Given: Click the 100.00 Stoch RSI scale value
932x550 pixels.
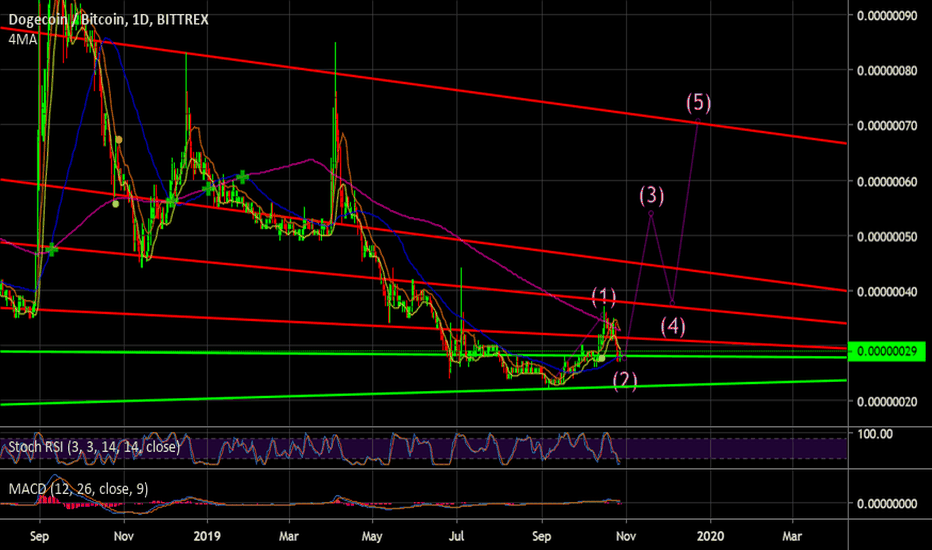Looking at the screenshot, I should (x=875, y=434).
